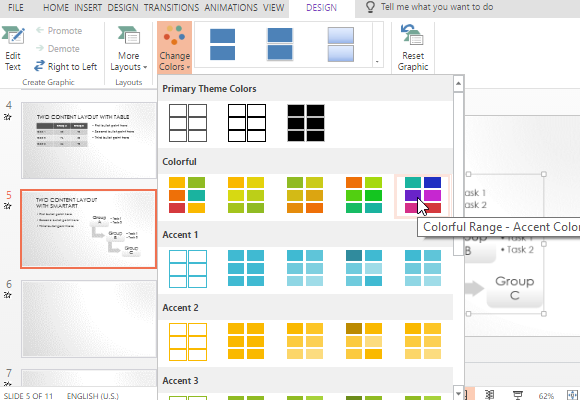
Task: Choose fifth Accent 2 transparent yellow swatch
Action: (423, 341)
